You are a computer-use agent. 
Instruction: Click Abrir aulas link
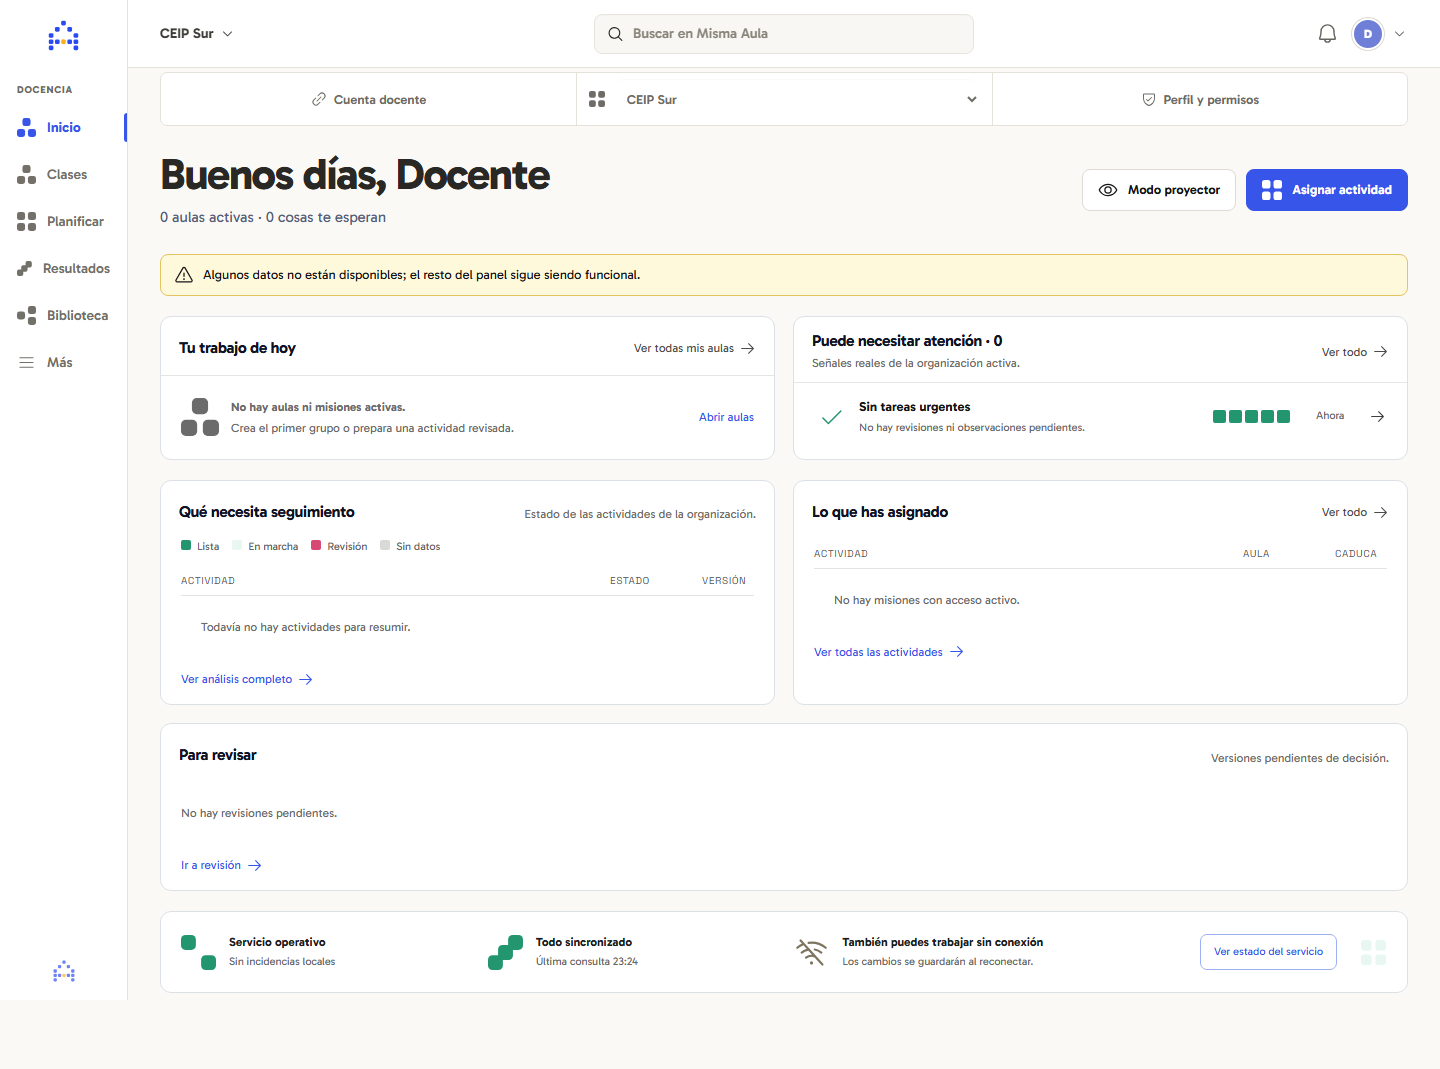(727, 417)
